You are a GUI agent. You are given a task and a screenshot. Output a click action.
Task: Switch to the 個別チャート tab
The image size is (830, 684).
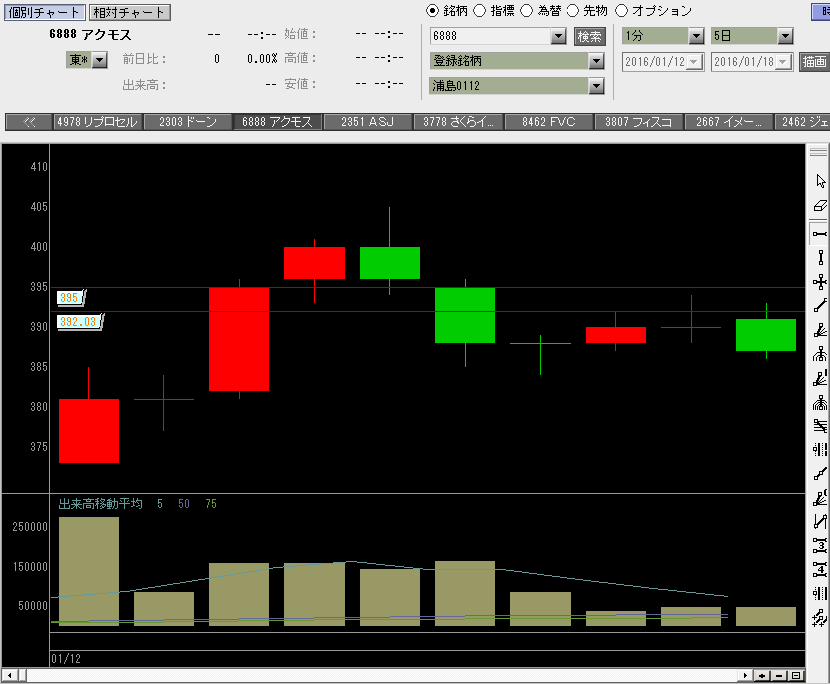[x=44, y=12]
